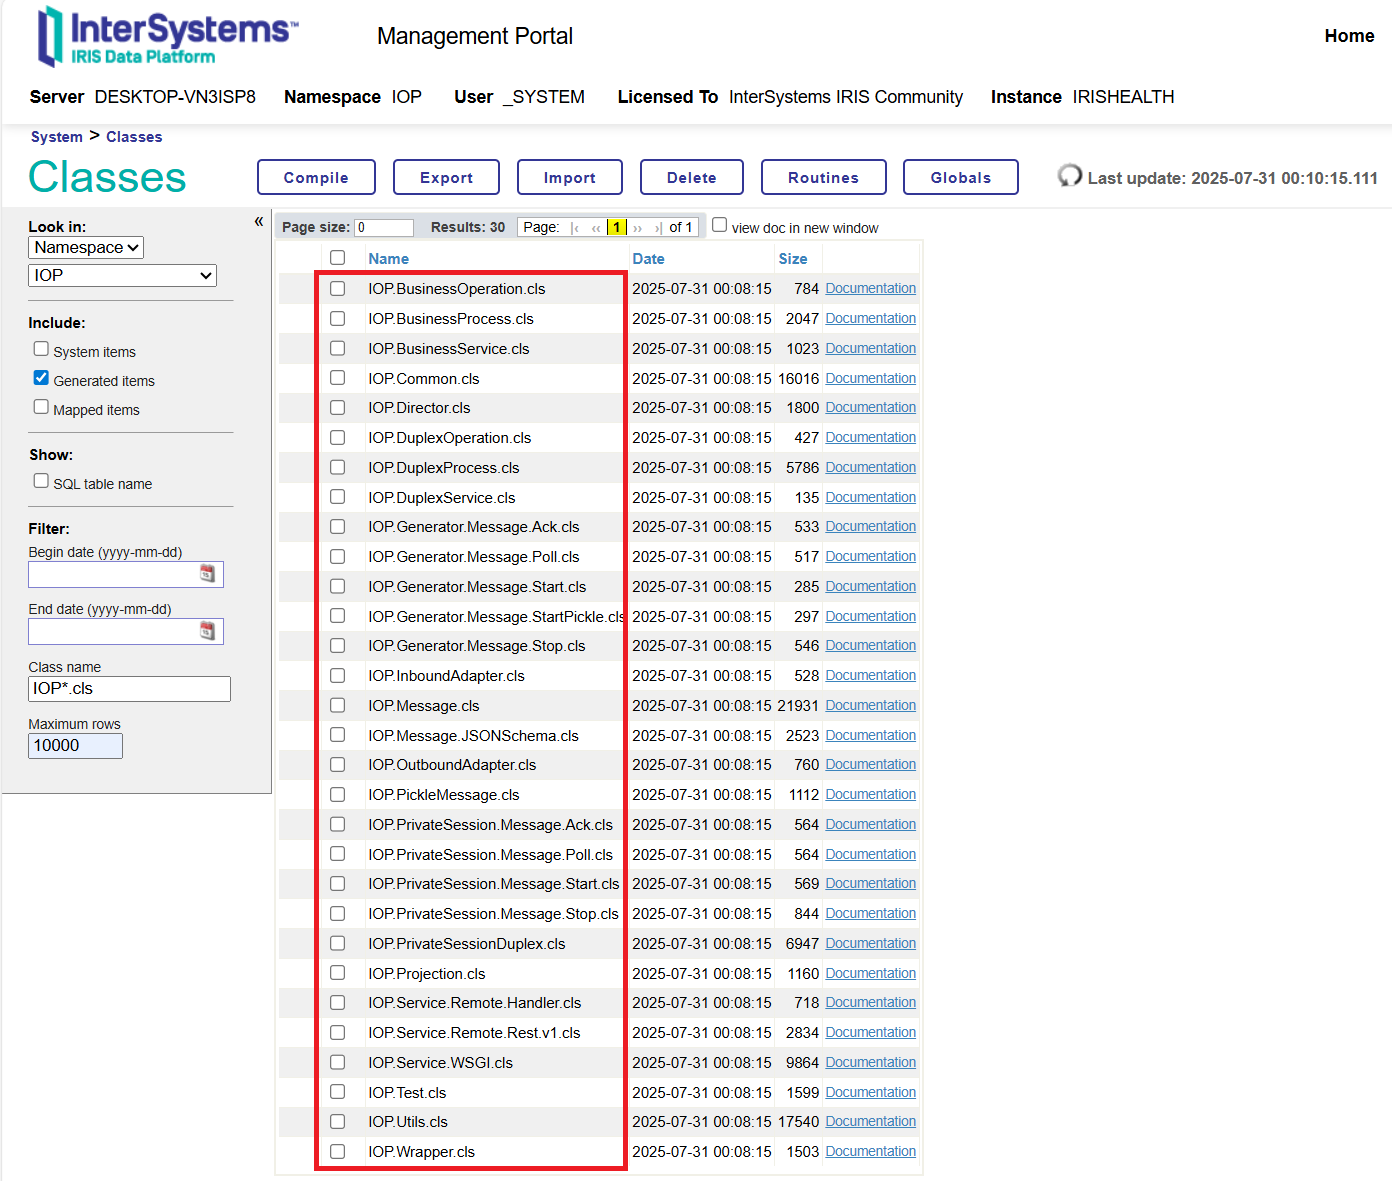Open the End date calendar picker
This screenshot has width=1392, height=1181.
tap(207, 631)
